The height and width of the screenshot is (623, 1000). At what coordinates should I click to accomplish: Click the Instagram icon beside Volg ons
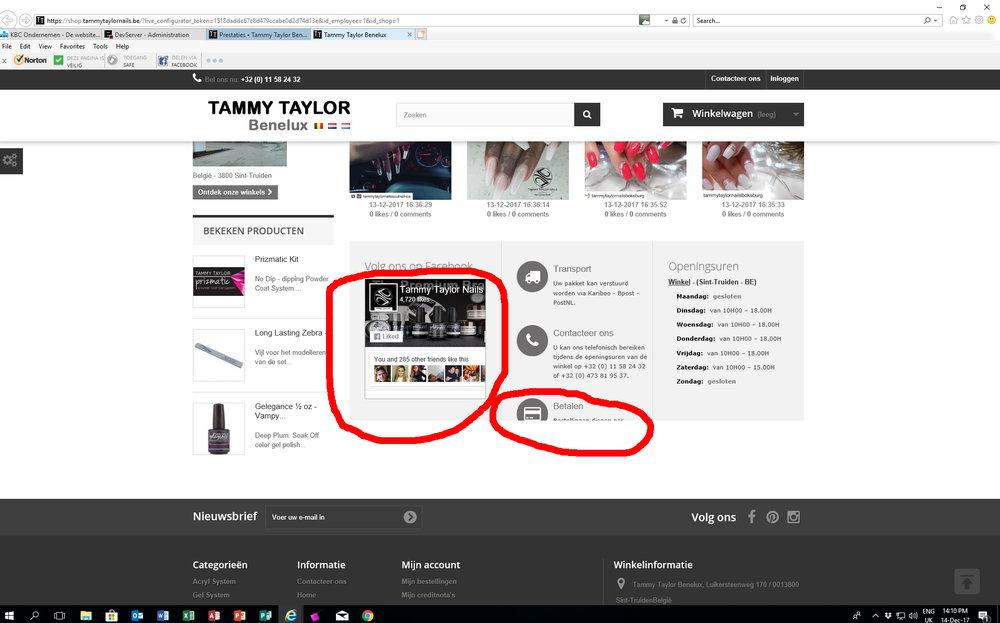(793, 517)
